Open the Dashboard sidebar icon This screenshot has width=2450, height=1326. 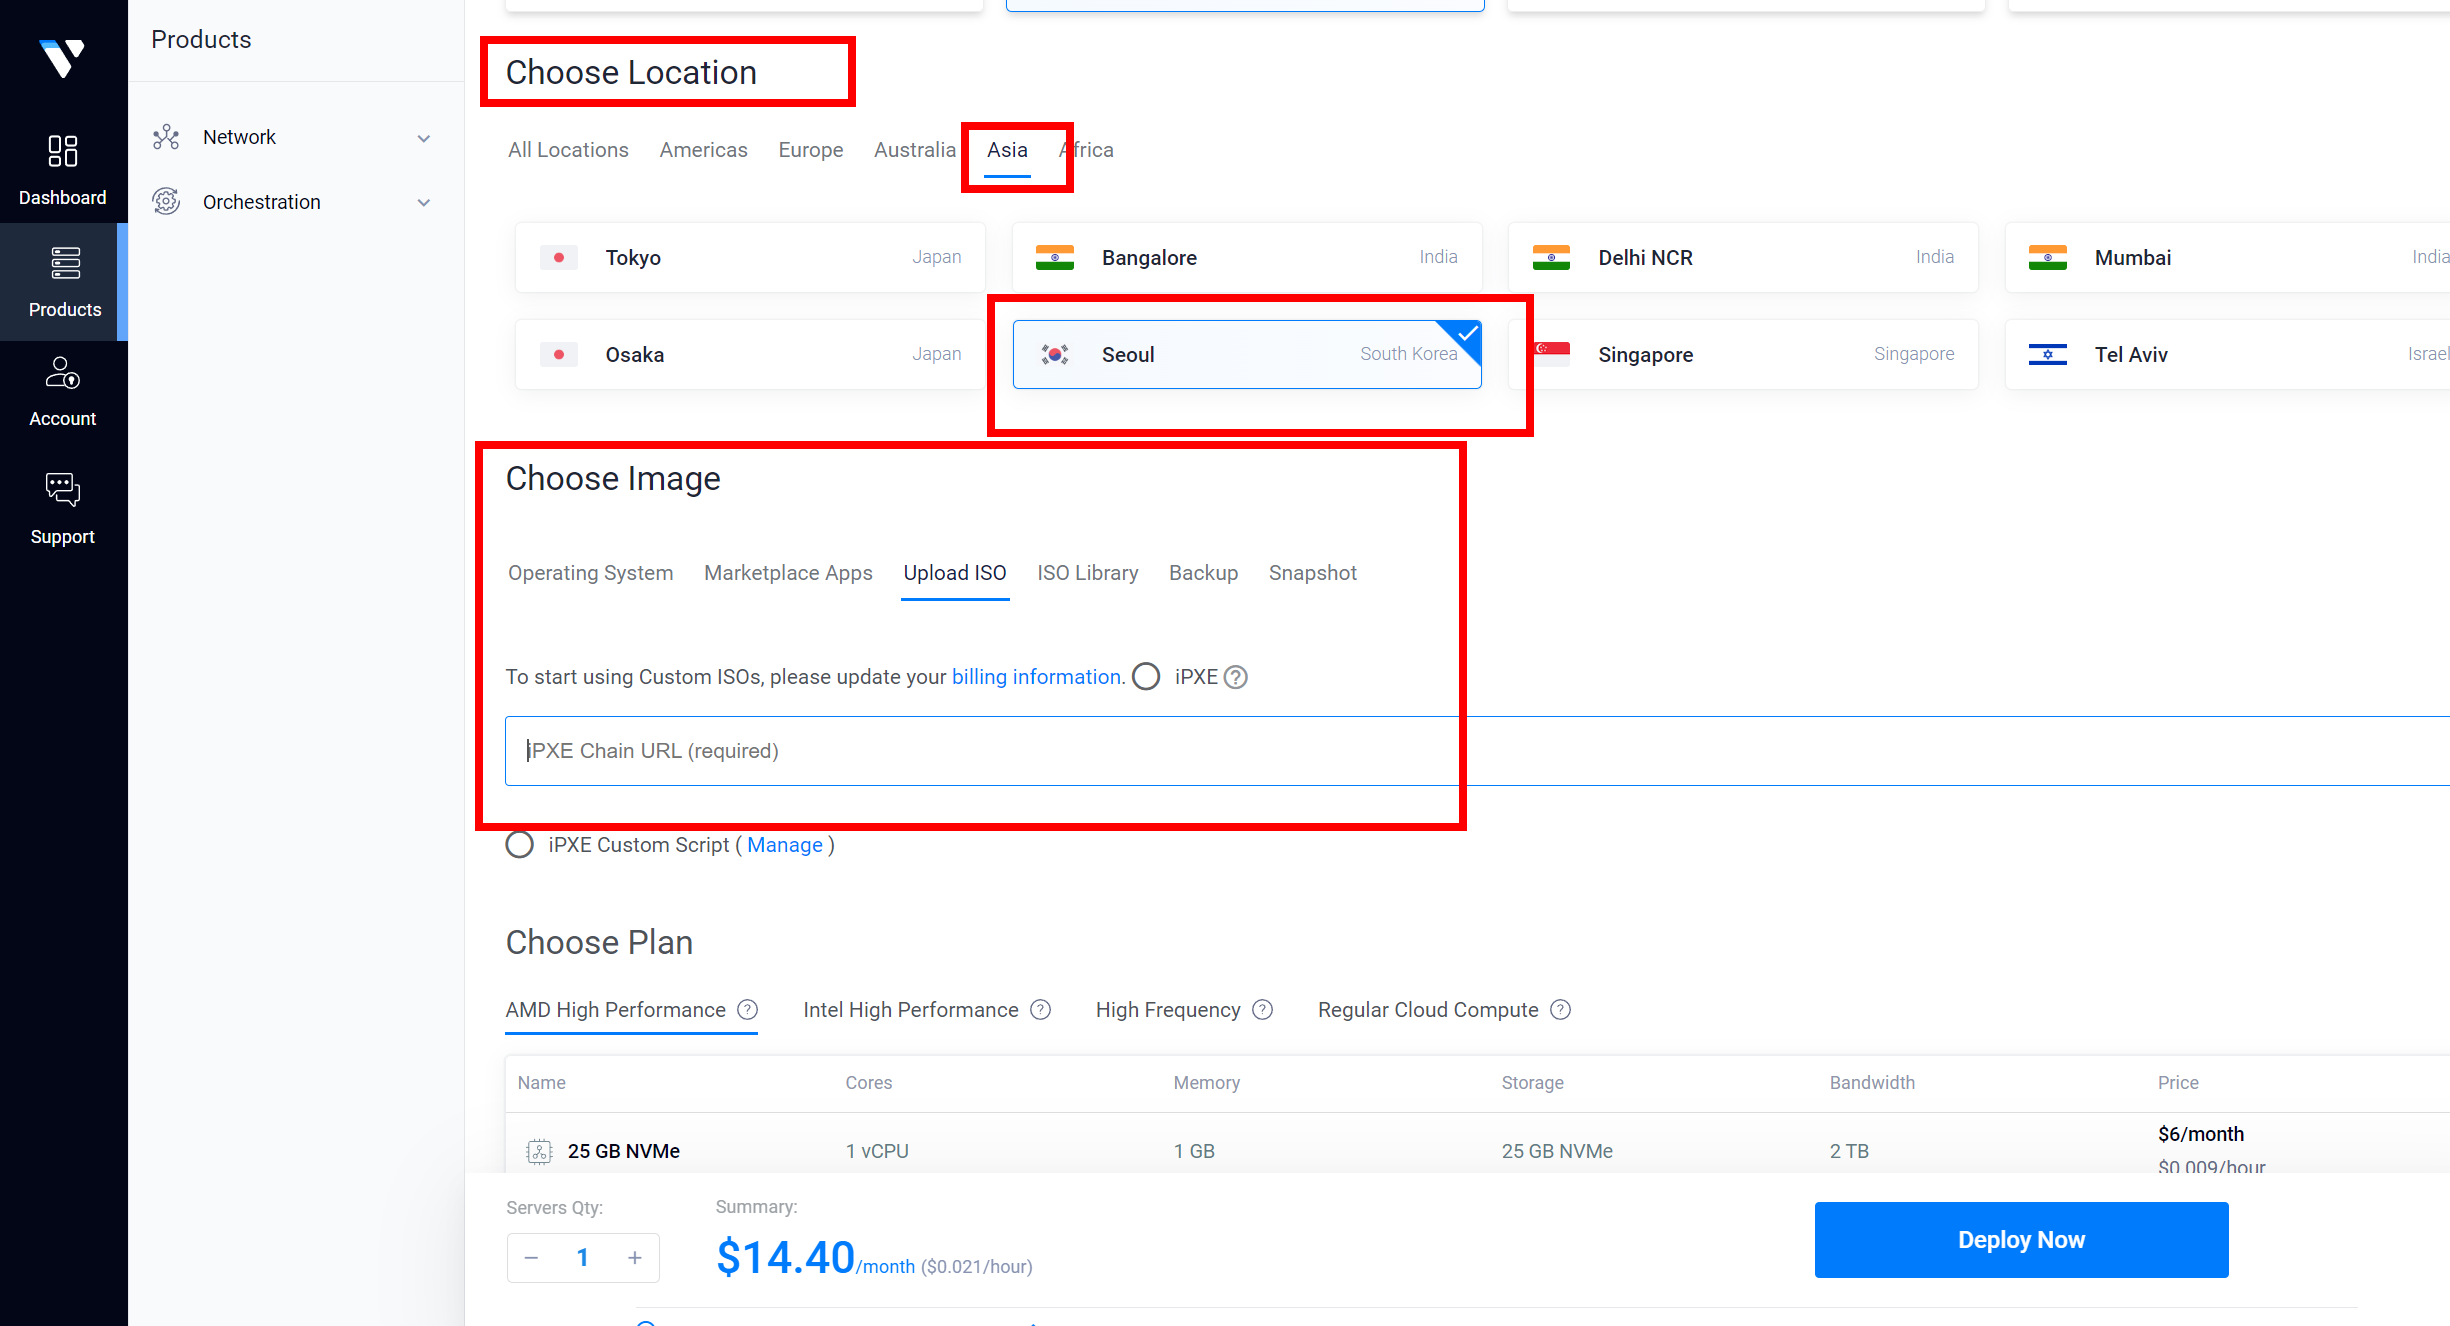62,152
